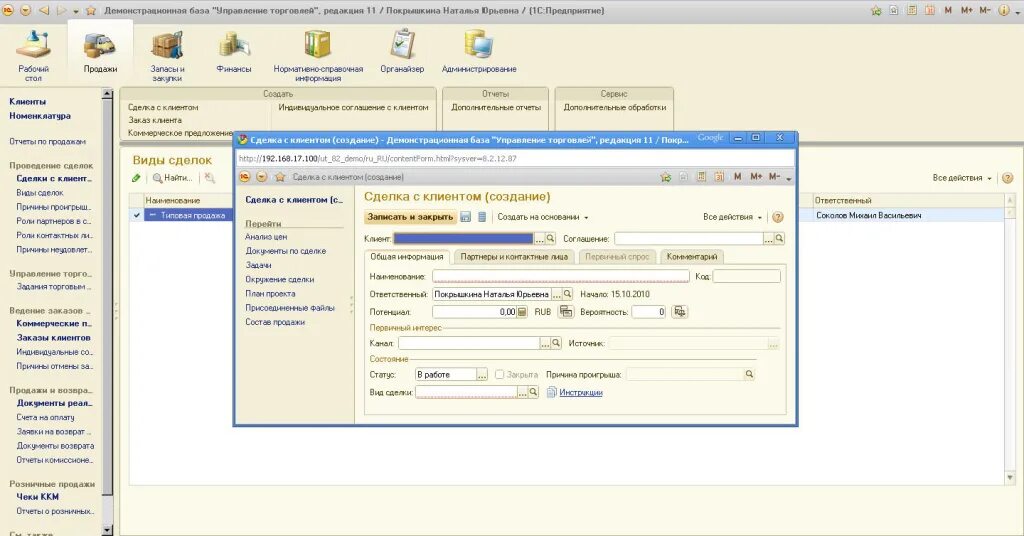This screenshot has width=1024, height=536.
Task: Open the Продажи section
Action: coord(100,52)
